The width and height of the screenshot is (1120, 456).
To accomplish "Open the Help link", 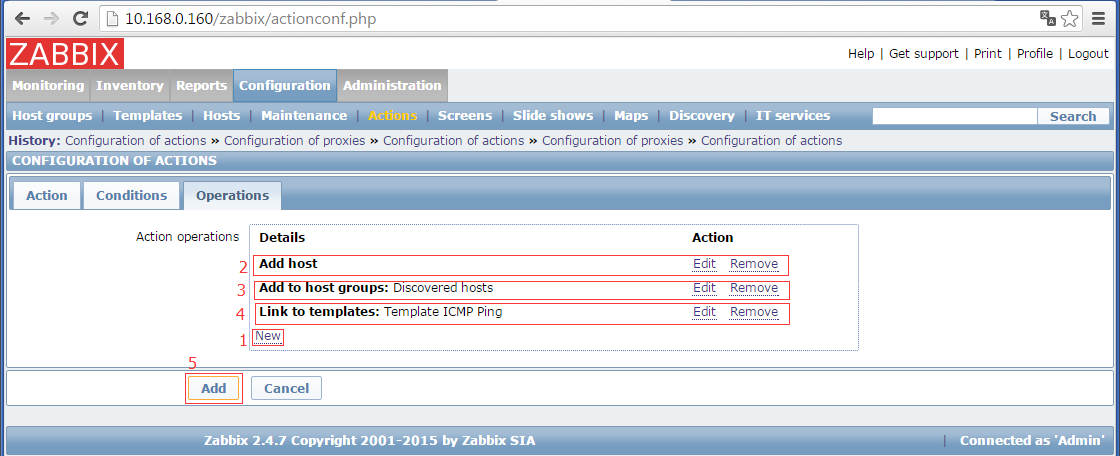I will [x=861, y=54].
